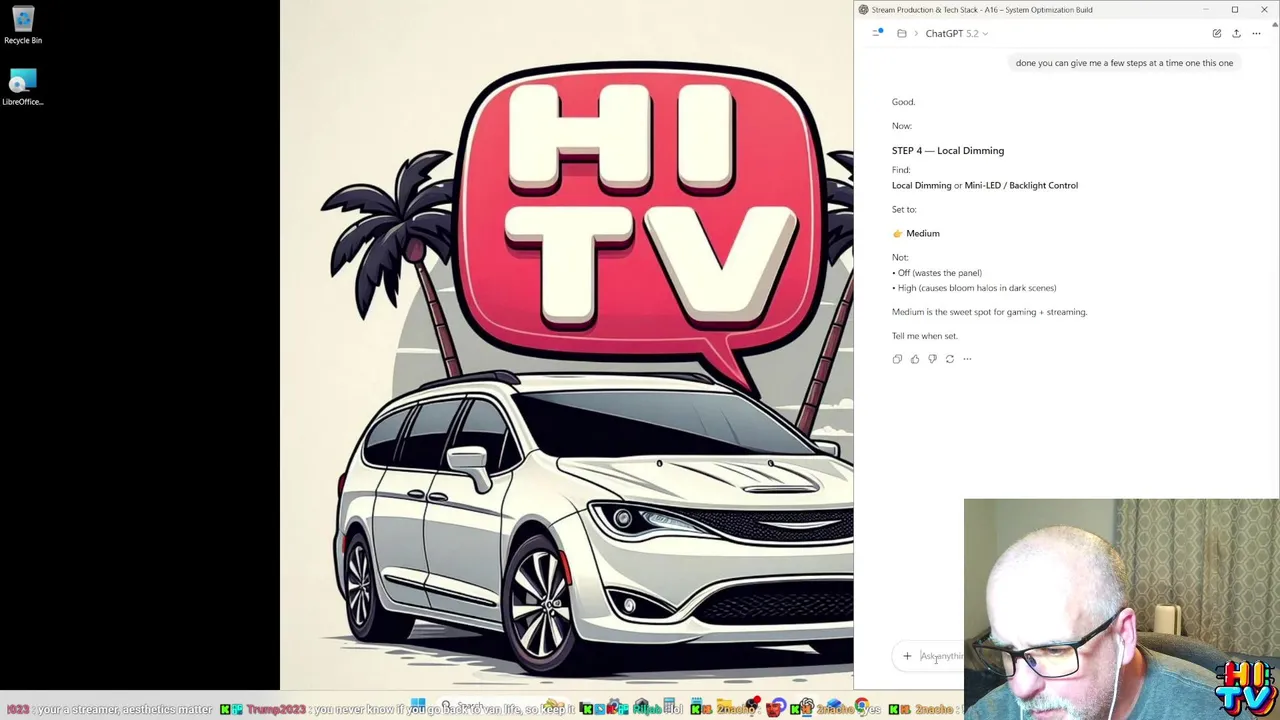The width and height of the screenshot is (1280, 720).
Task: Maximize the ChatGPT window
Action: pos(1235,10)
